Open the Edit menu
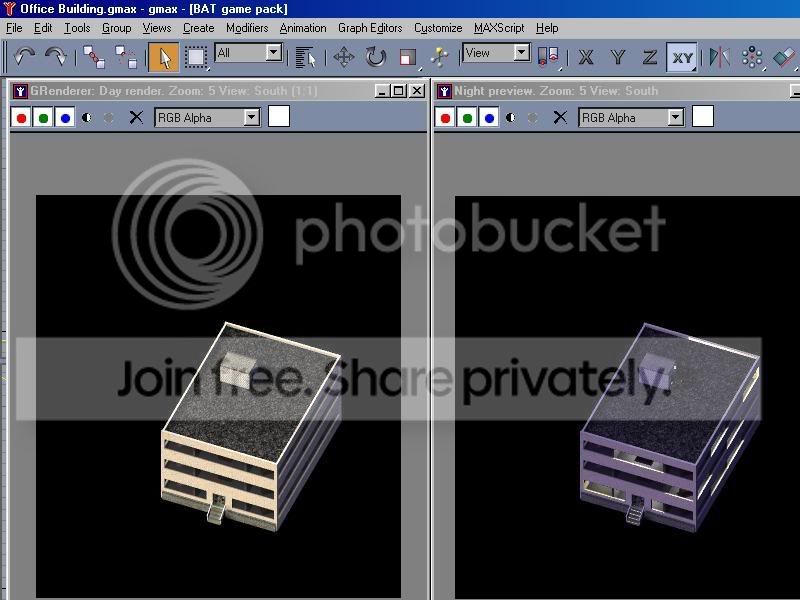Viewport: 800px width, 600px height. pyautogui.click(x=43, y=28)
